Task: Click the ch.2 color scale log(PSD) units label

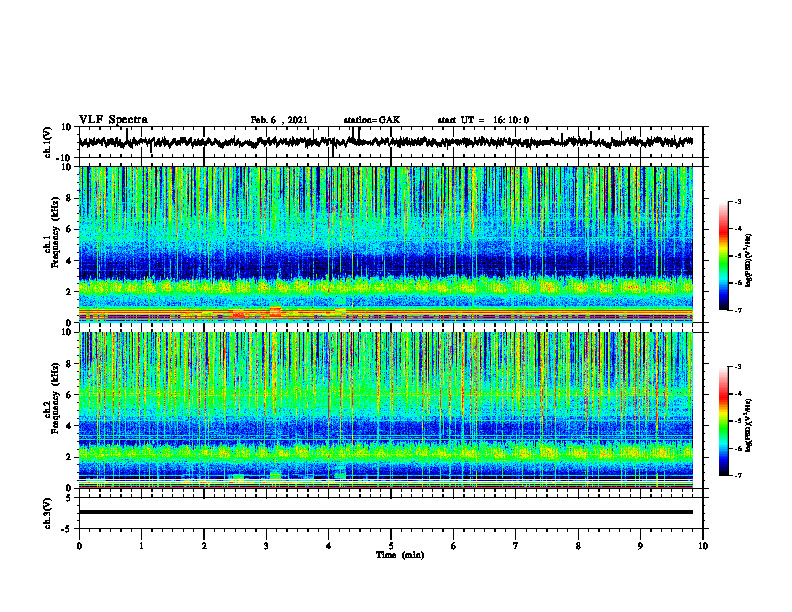Action: coord(749,426)
